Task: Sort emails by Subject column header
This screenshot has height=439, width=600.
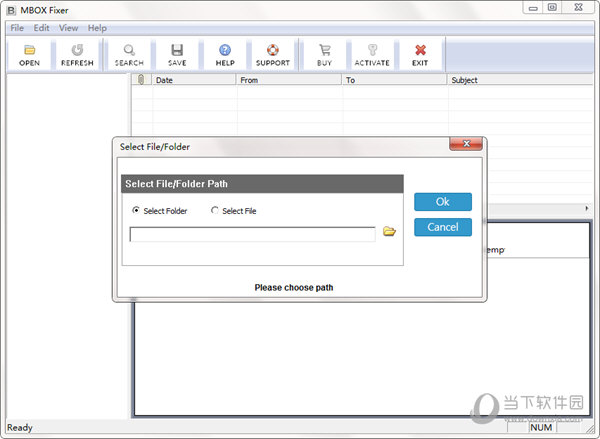Action: 520,80
